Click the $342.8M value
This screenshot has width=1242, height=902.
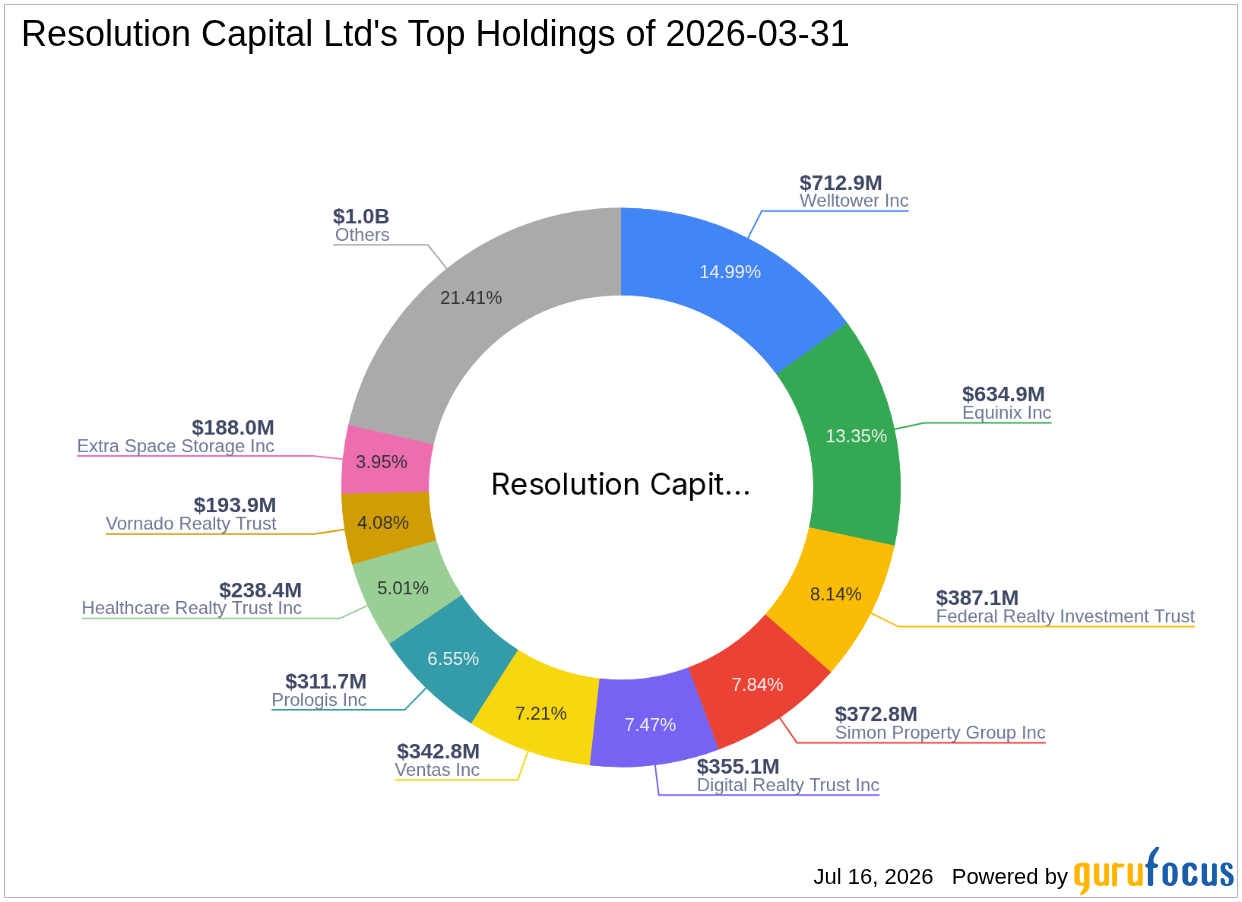click(438, 751)
